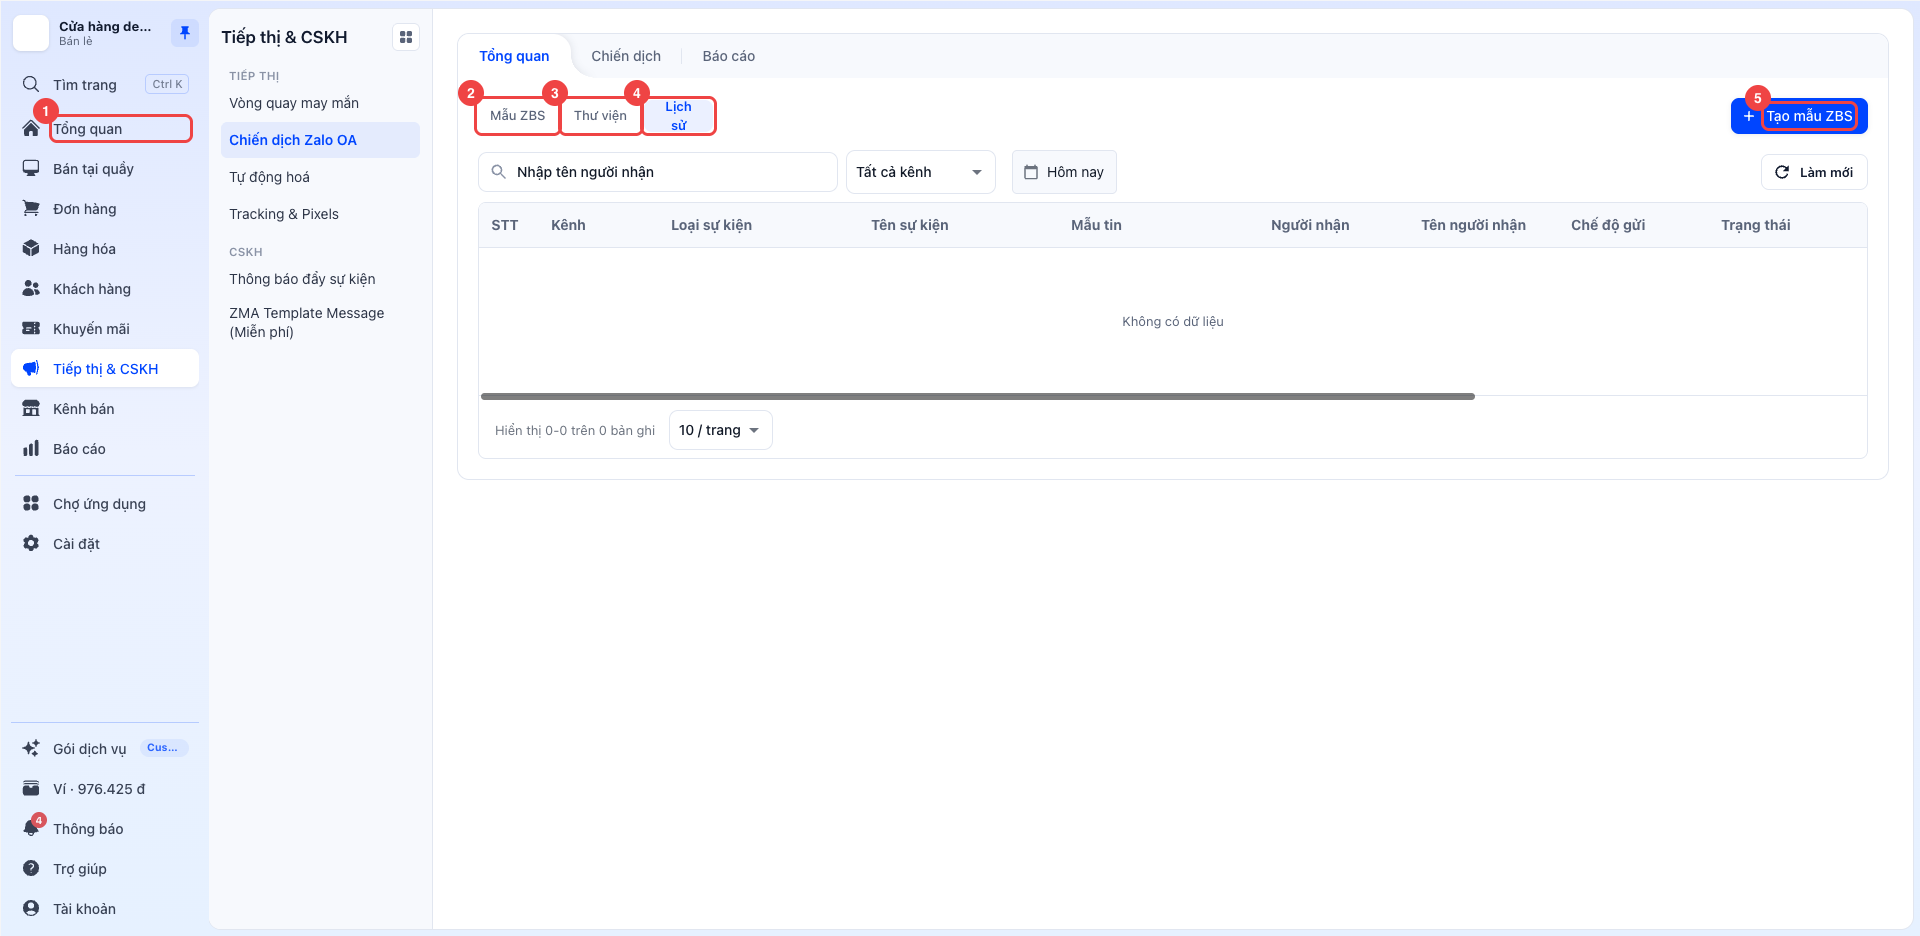This screenshot has width=1920, height=936.
Task: Click the Báo cáo bar chart icon
Action: click(x=31, y=449)
